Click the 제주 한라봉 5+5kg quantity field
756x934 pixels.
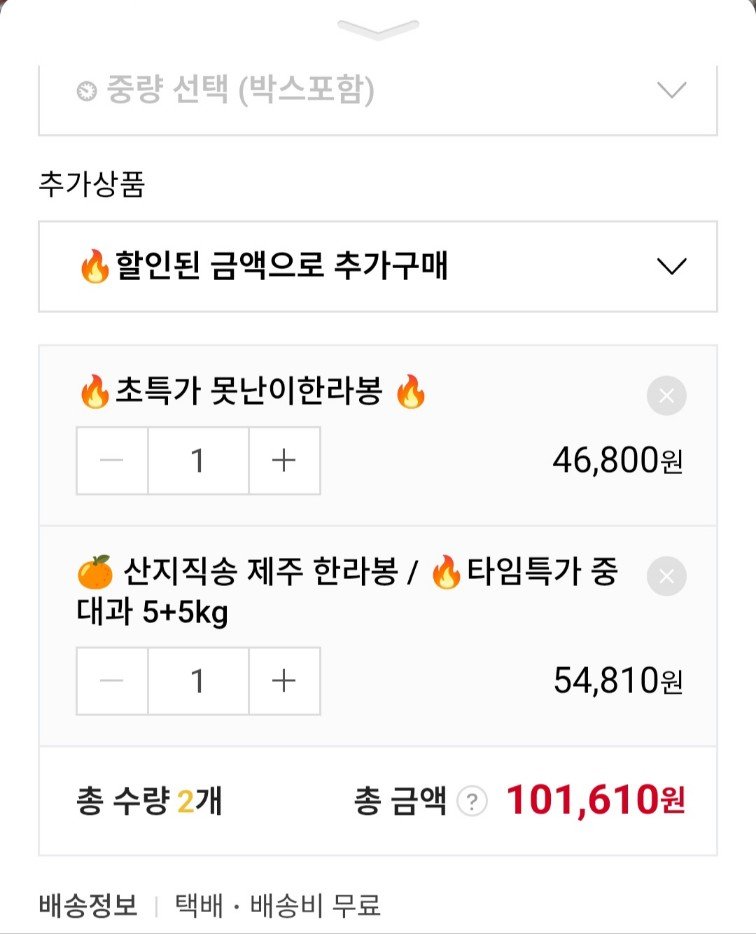[x=198, y=681]
